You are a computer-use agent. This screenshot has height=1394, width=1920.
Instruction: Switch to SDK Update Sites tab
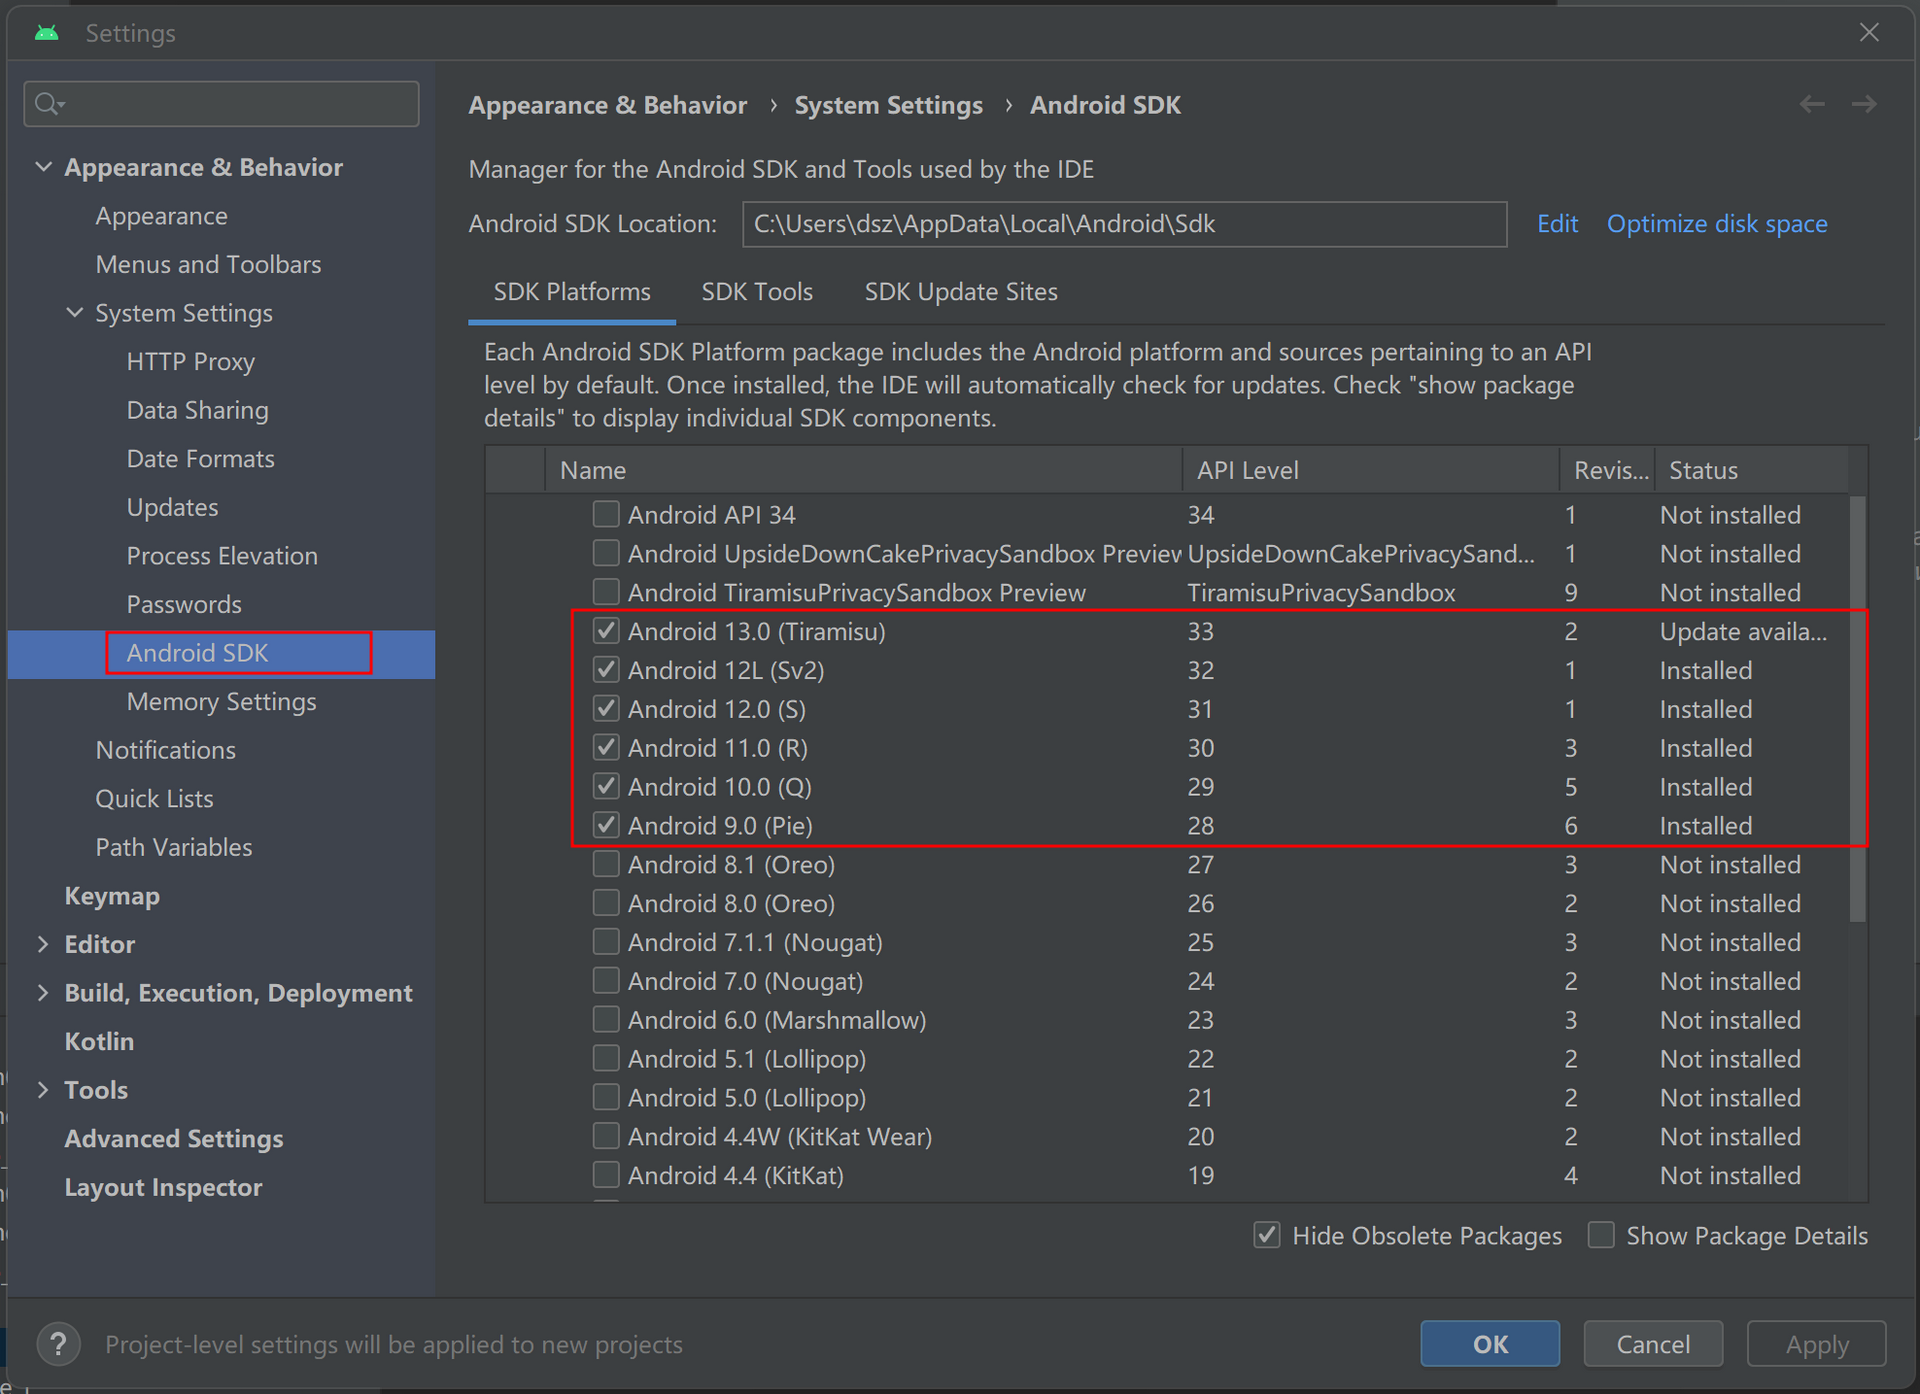tap(961, 292)
